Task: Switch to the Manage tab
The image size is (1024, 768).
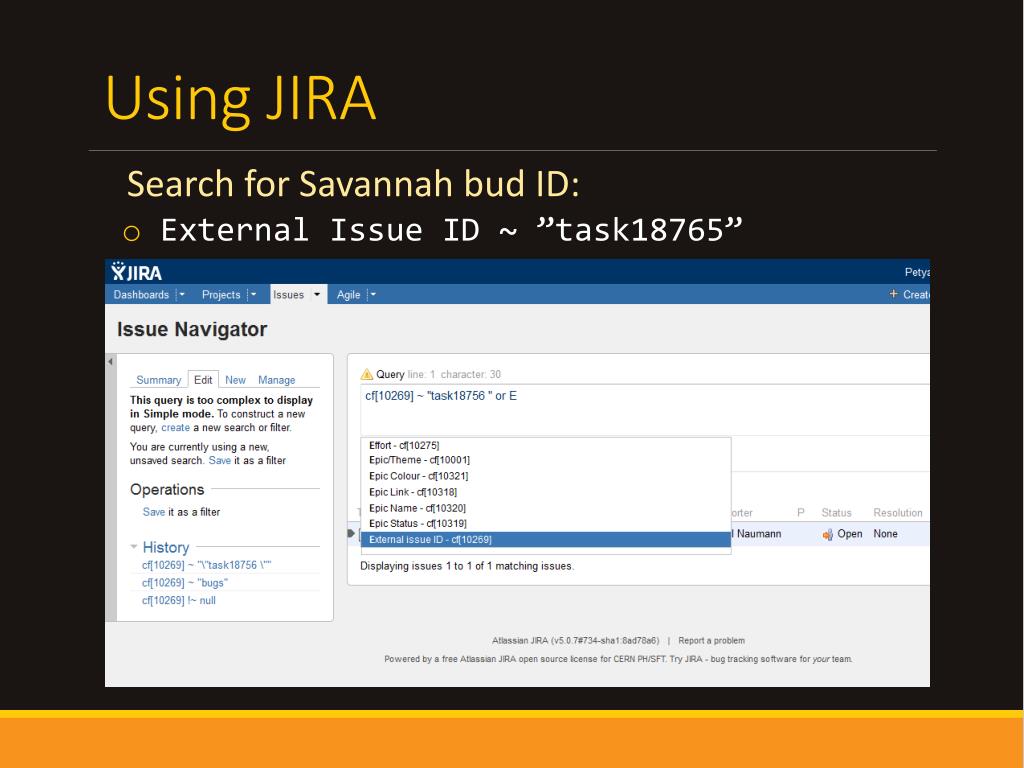Action: 276,380
